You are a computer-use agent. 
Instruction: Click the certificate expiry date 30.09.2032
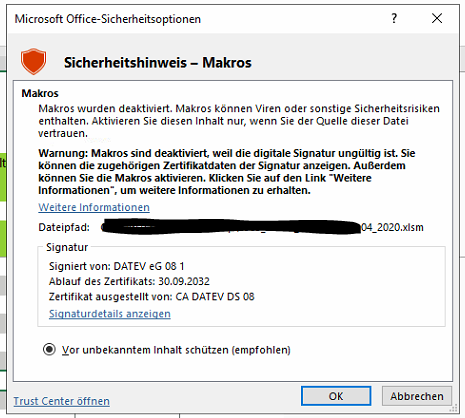coord(184,281)
